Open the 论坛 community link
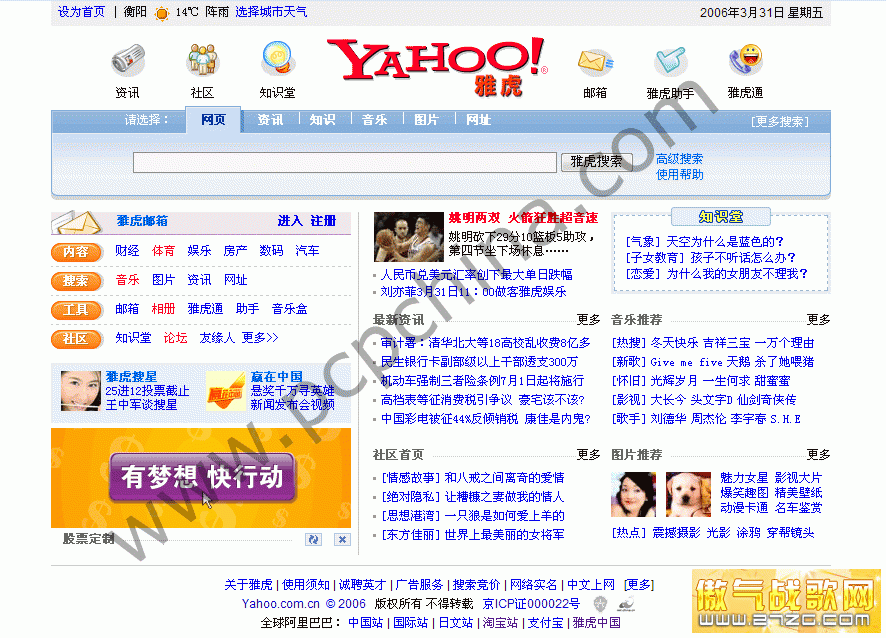Screen dimensions: 886x638 coord(175,338)
